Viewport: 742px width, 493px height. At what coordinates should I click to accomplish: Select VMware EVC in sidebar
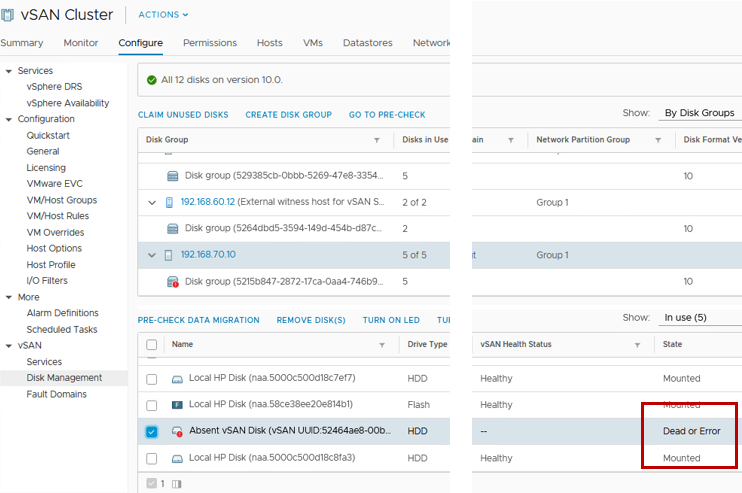click(x=54, y=184)
